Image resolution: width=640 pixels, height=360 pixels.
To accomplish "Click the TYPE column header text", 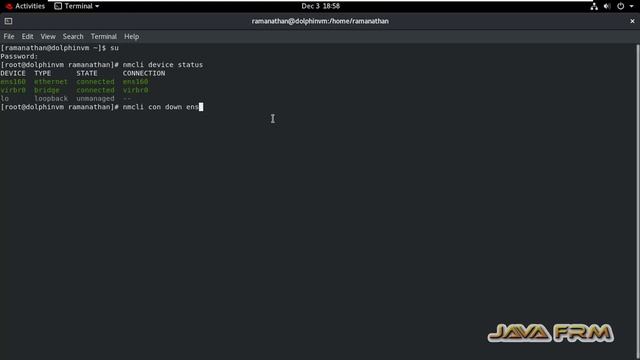I will 42,73.
